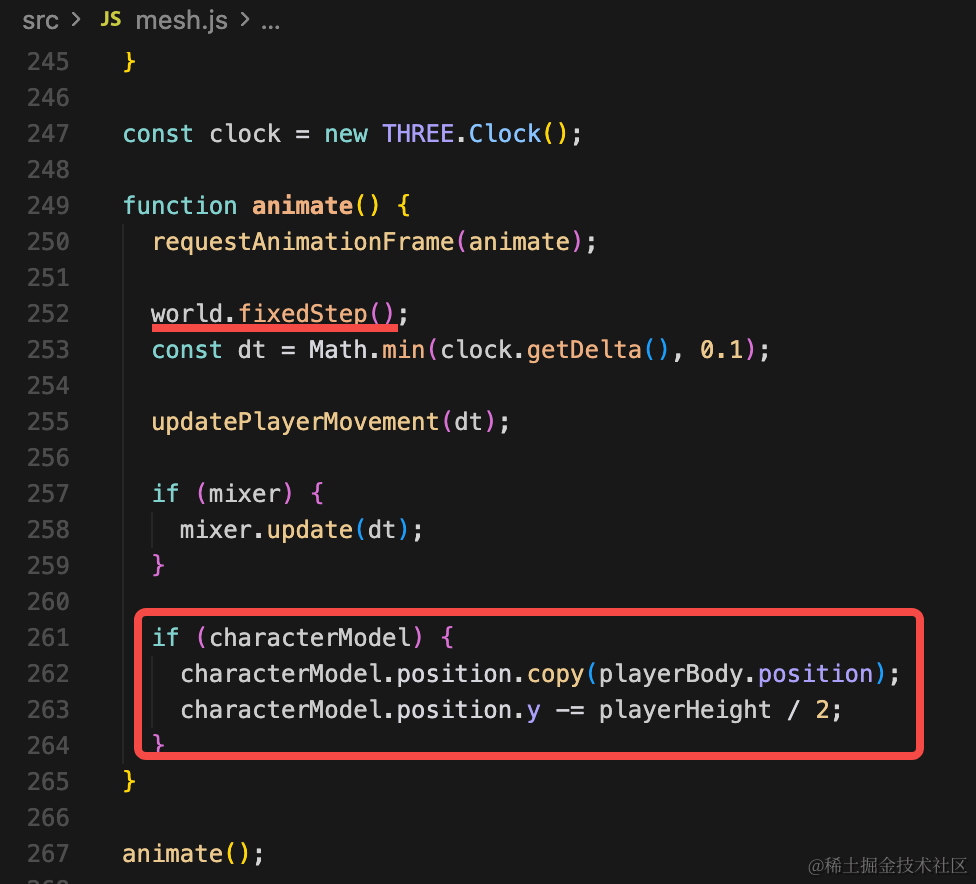Click line number 249 in the gutter
The height and width of the screenshot is (884, 976).
pyautogui.click(x=48, y=206)
